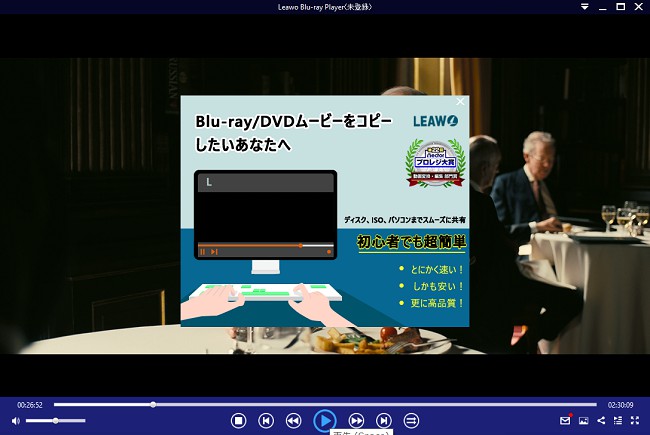Take a snapshot with the screenshot icon
Screen dimensions: 650x435
click(583, 421)
